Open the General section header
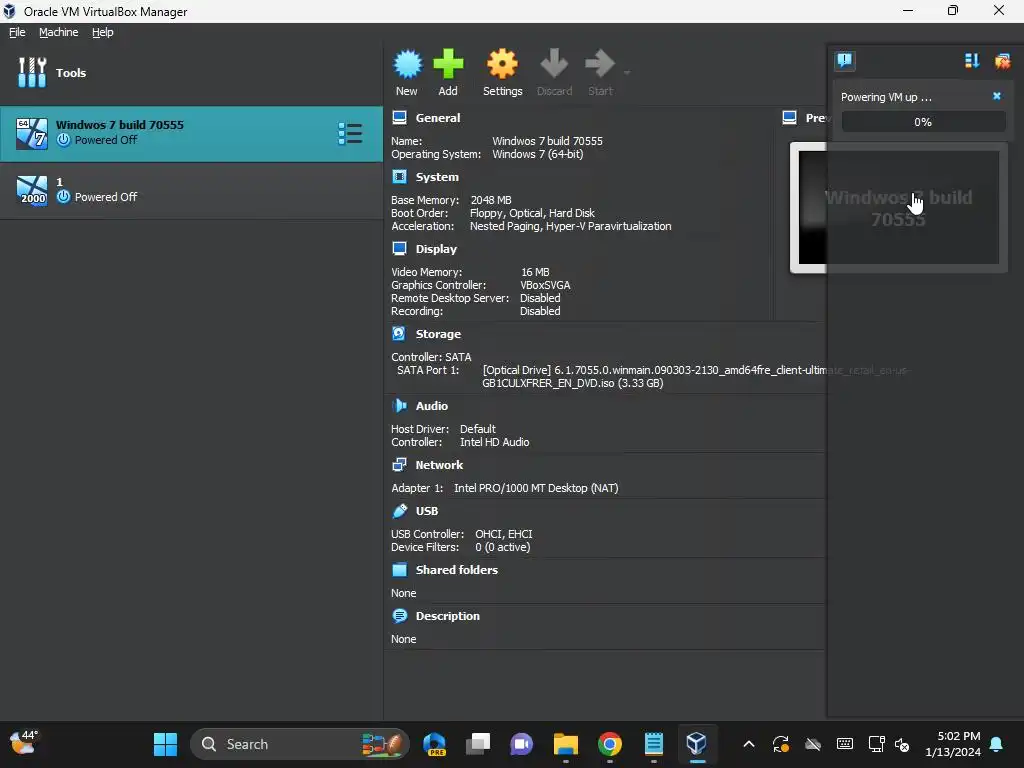This screenshot has height=768, width=1024. [438, 118]
